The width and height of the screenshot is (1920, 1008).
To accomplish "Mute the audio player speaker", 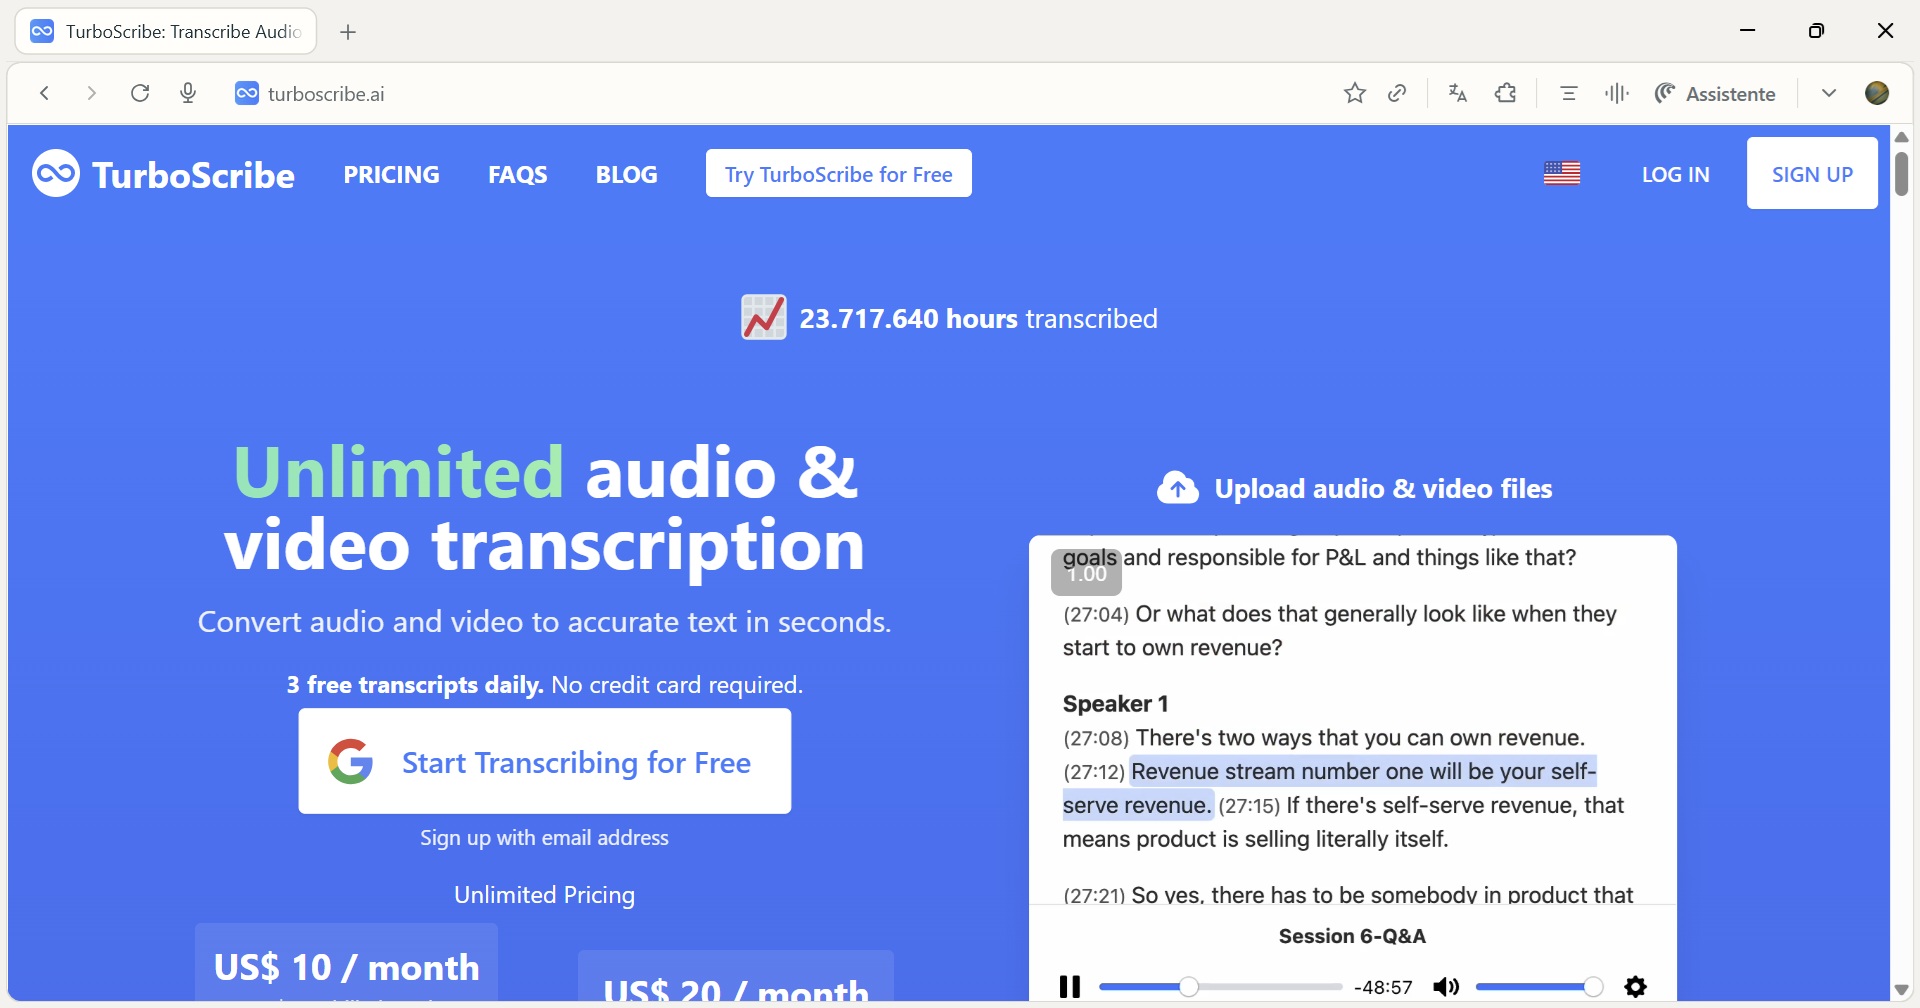I will (x=1445, y=987).
